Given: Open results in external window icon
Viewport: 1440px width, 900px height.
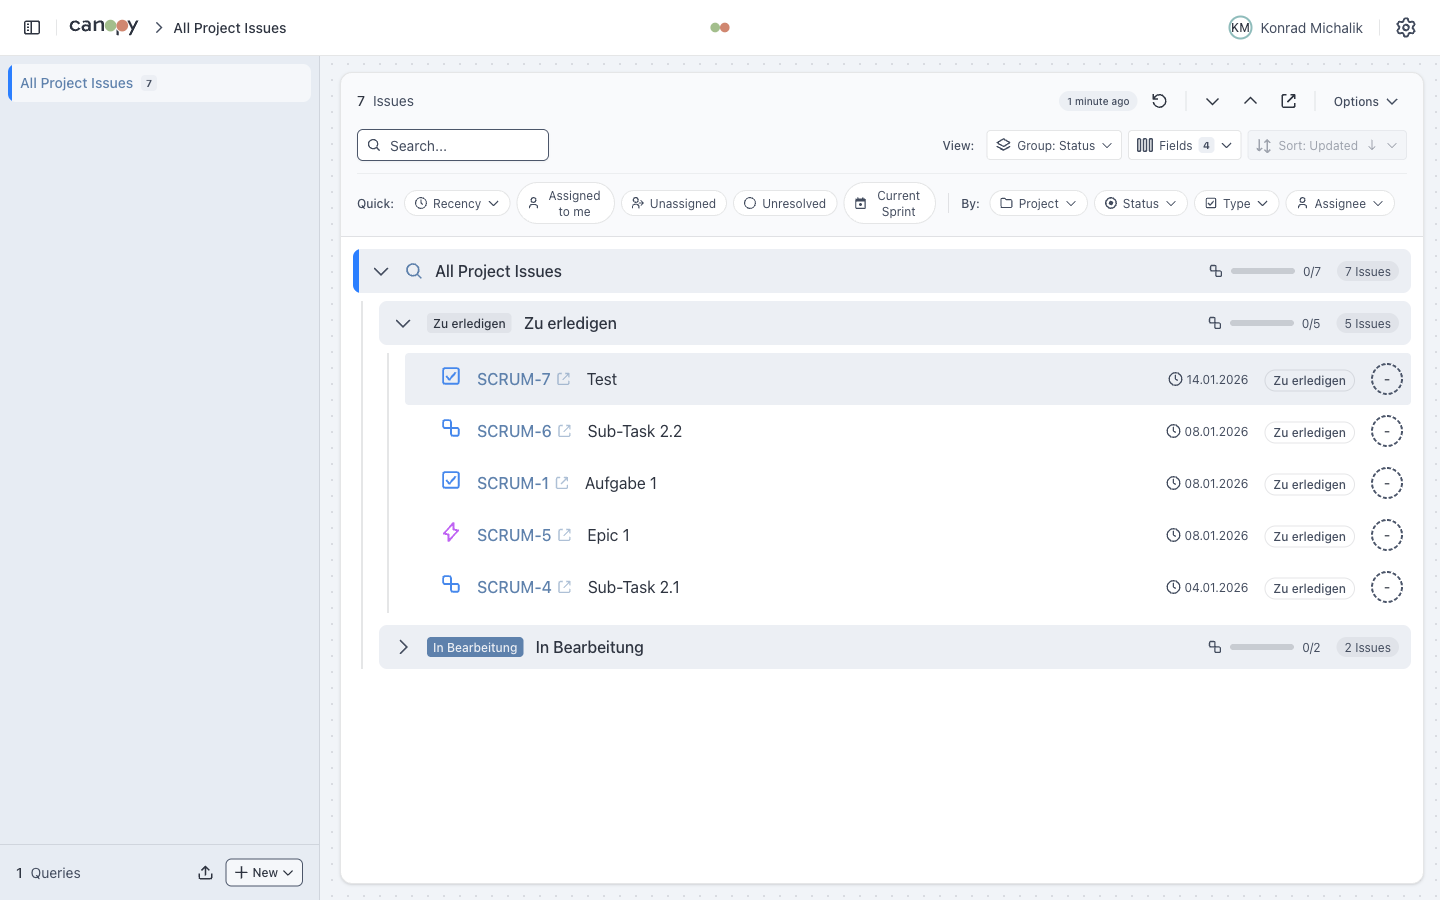Looking at the screenshot, I should (x=1288, y=101).
